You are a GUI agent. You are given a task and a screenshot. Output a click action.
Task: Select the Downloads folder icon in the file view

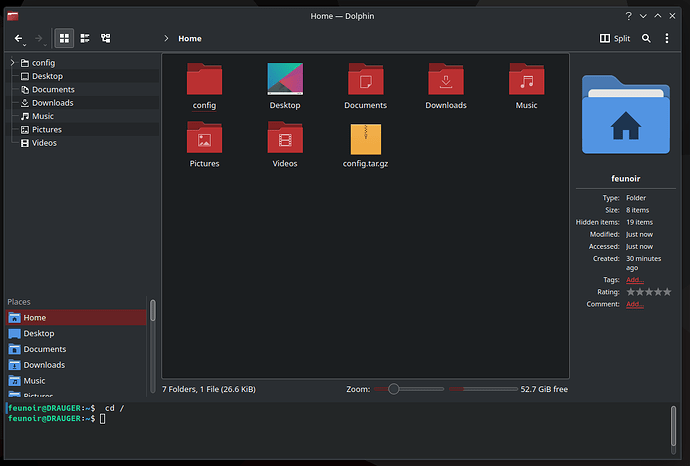tap(446, 81)
